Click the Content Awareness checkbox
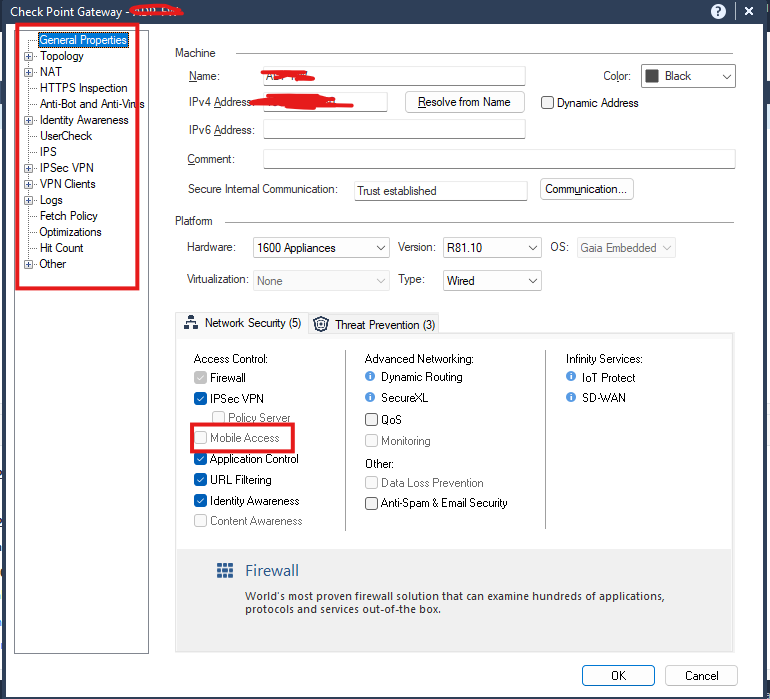 (x=200, y=521)
